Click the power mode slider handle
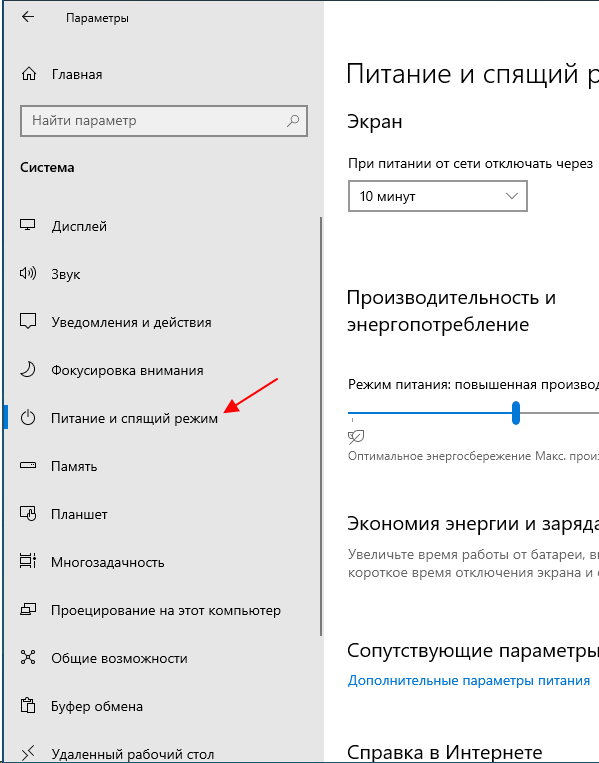This screenshot has width=599, height=763. pyautogui.click(x=516, y=413)
